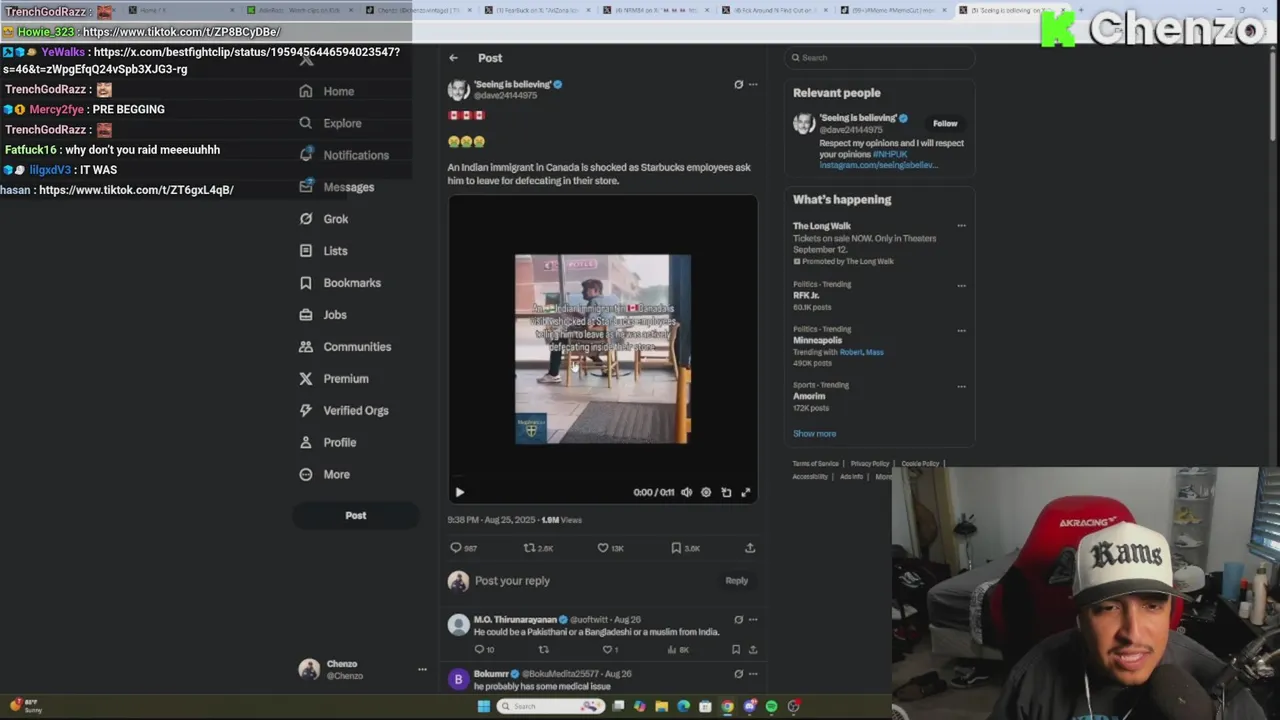Open video settings gear icon
The height and width of the screenshot is (720, 1280).
pos(706,492)
